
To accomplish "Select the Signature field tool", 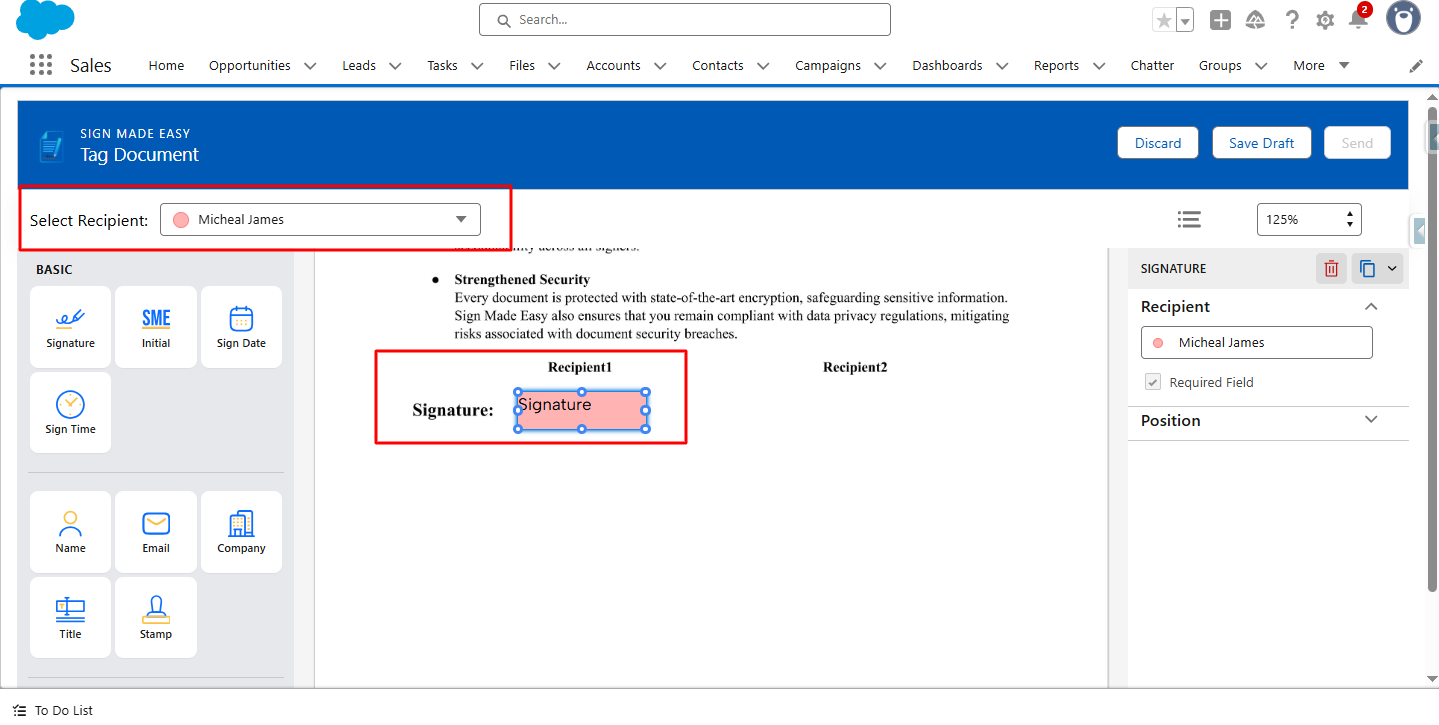I will [x=70, y=327].
